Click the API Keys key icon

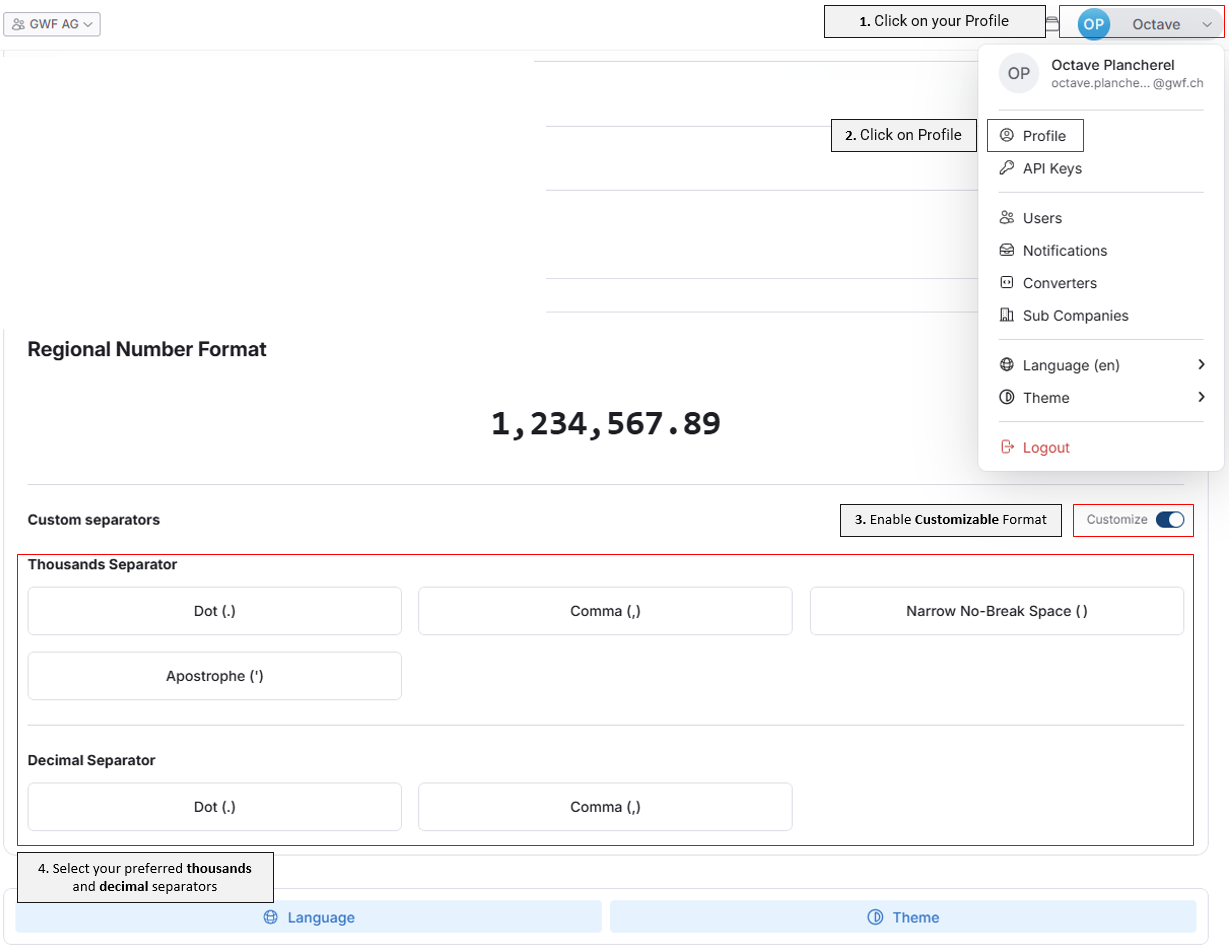coord(1007,168)
